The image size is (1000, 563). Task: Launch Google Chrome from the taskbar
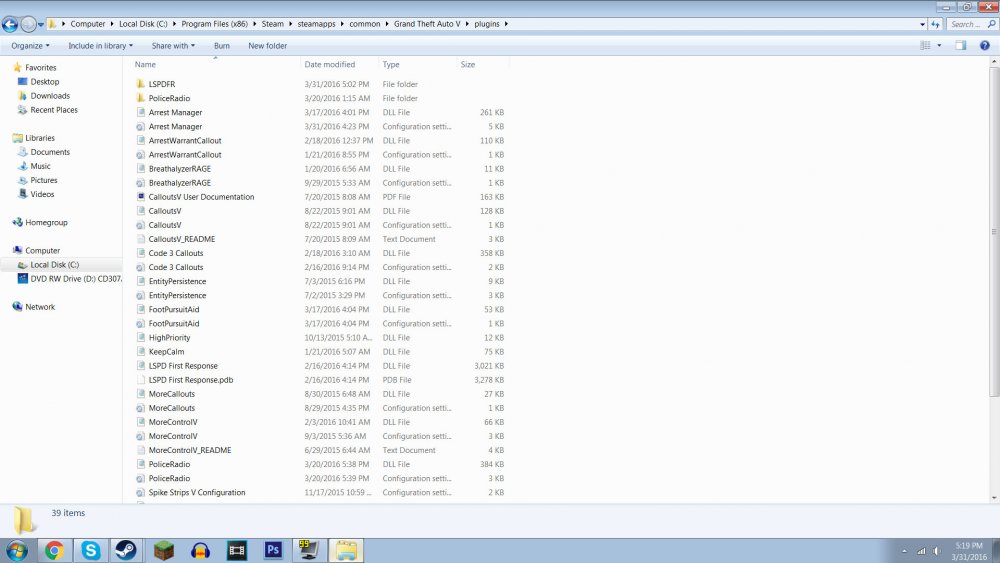pos(54,550)
